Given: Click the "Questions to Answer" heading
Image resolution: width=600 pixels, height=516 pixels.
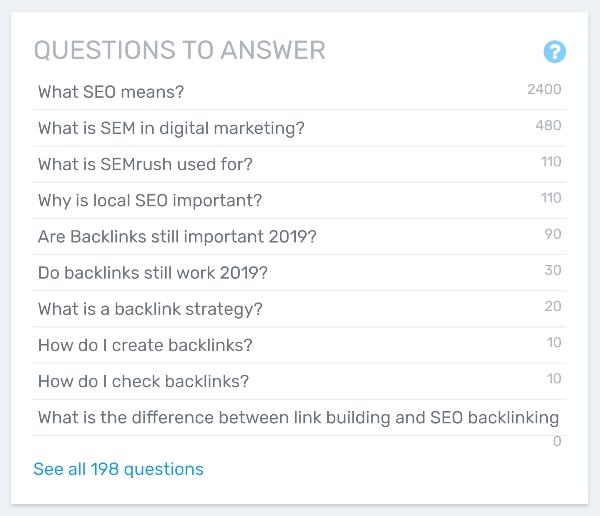Looking at the screenshot, I should [x=179, y=50].
